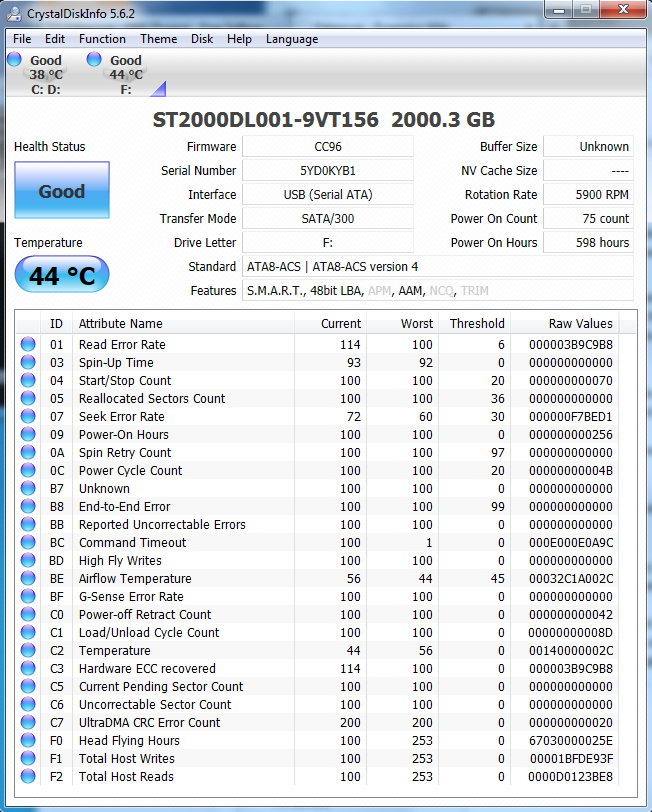Click the Power On Hours value 598 hours

click(588, 242)
